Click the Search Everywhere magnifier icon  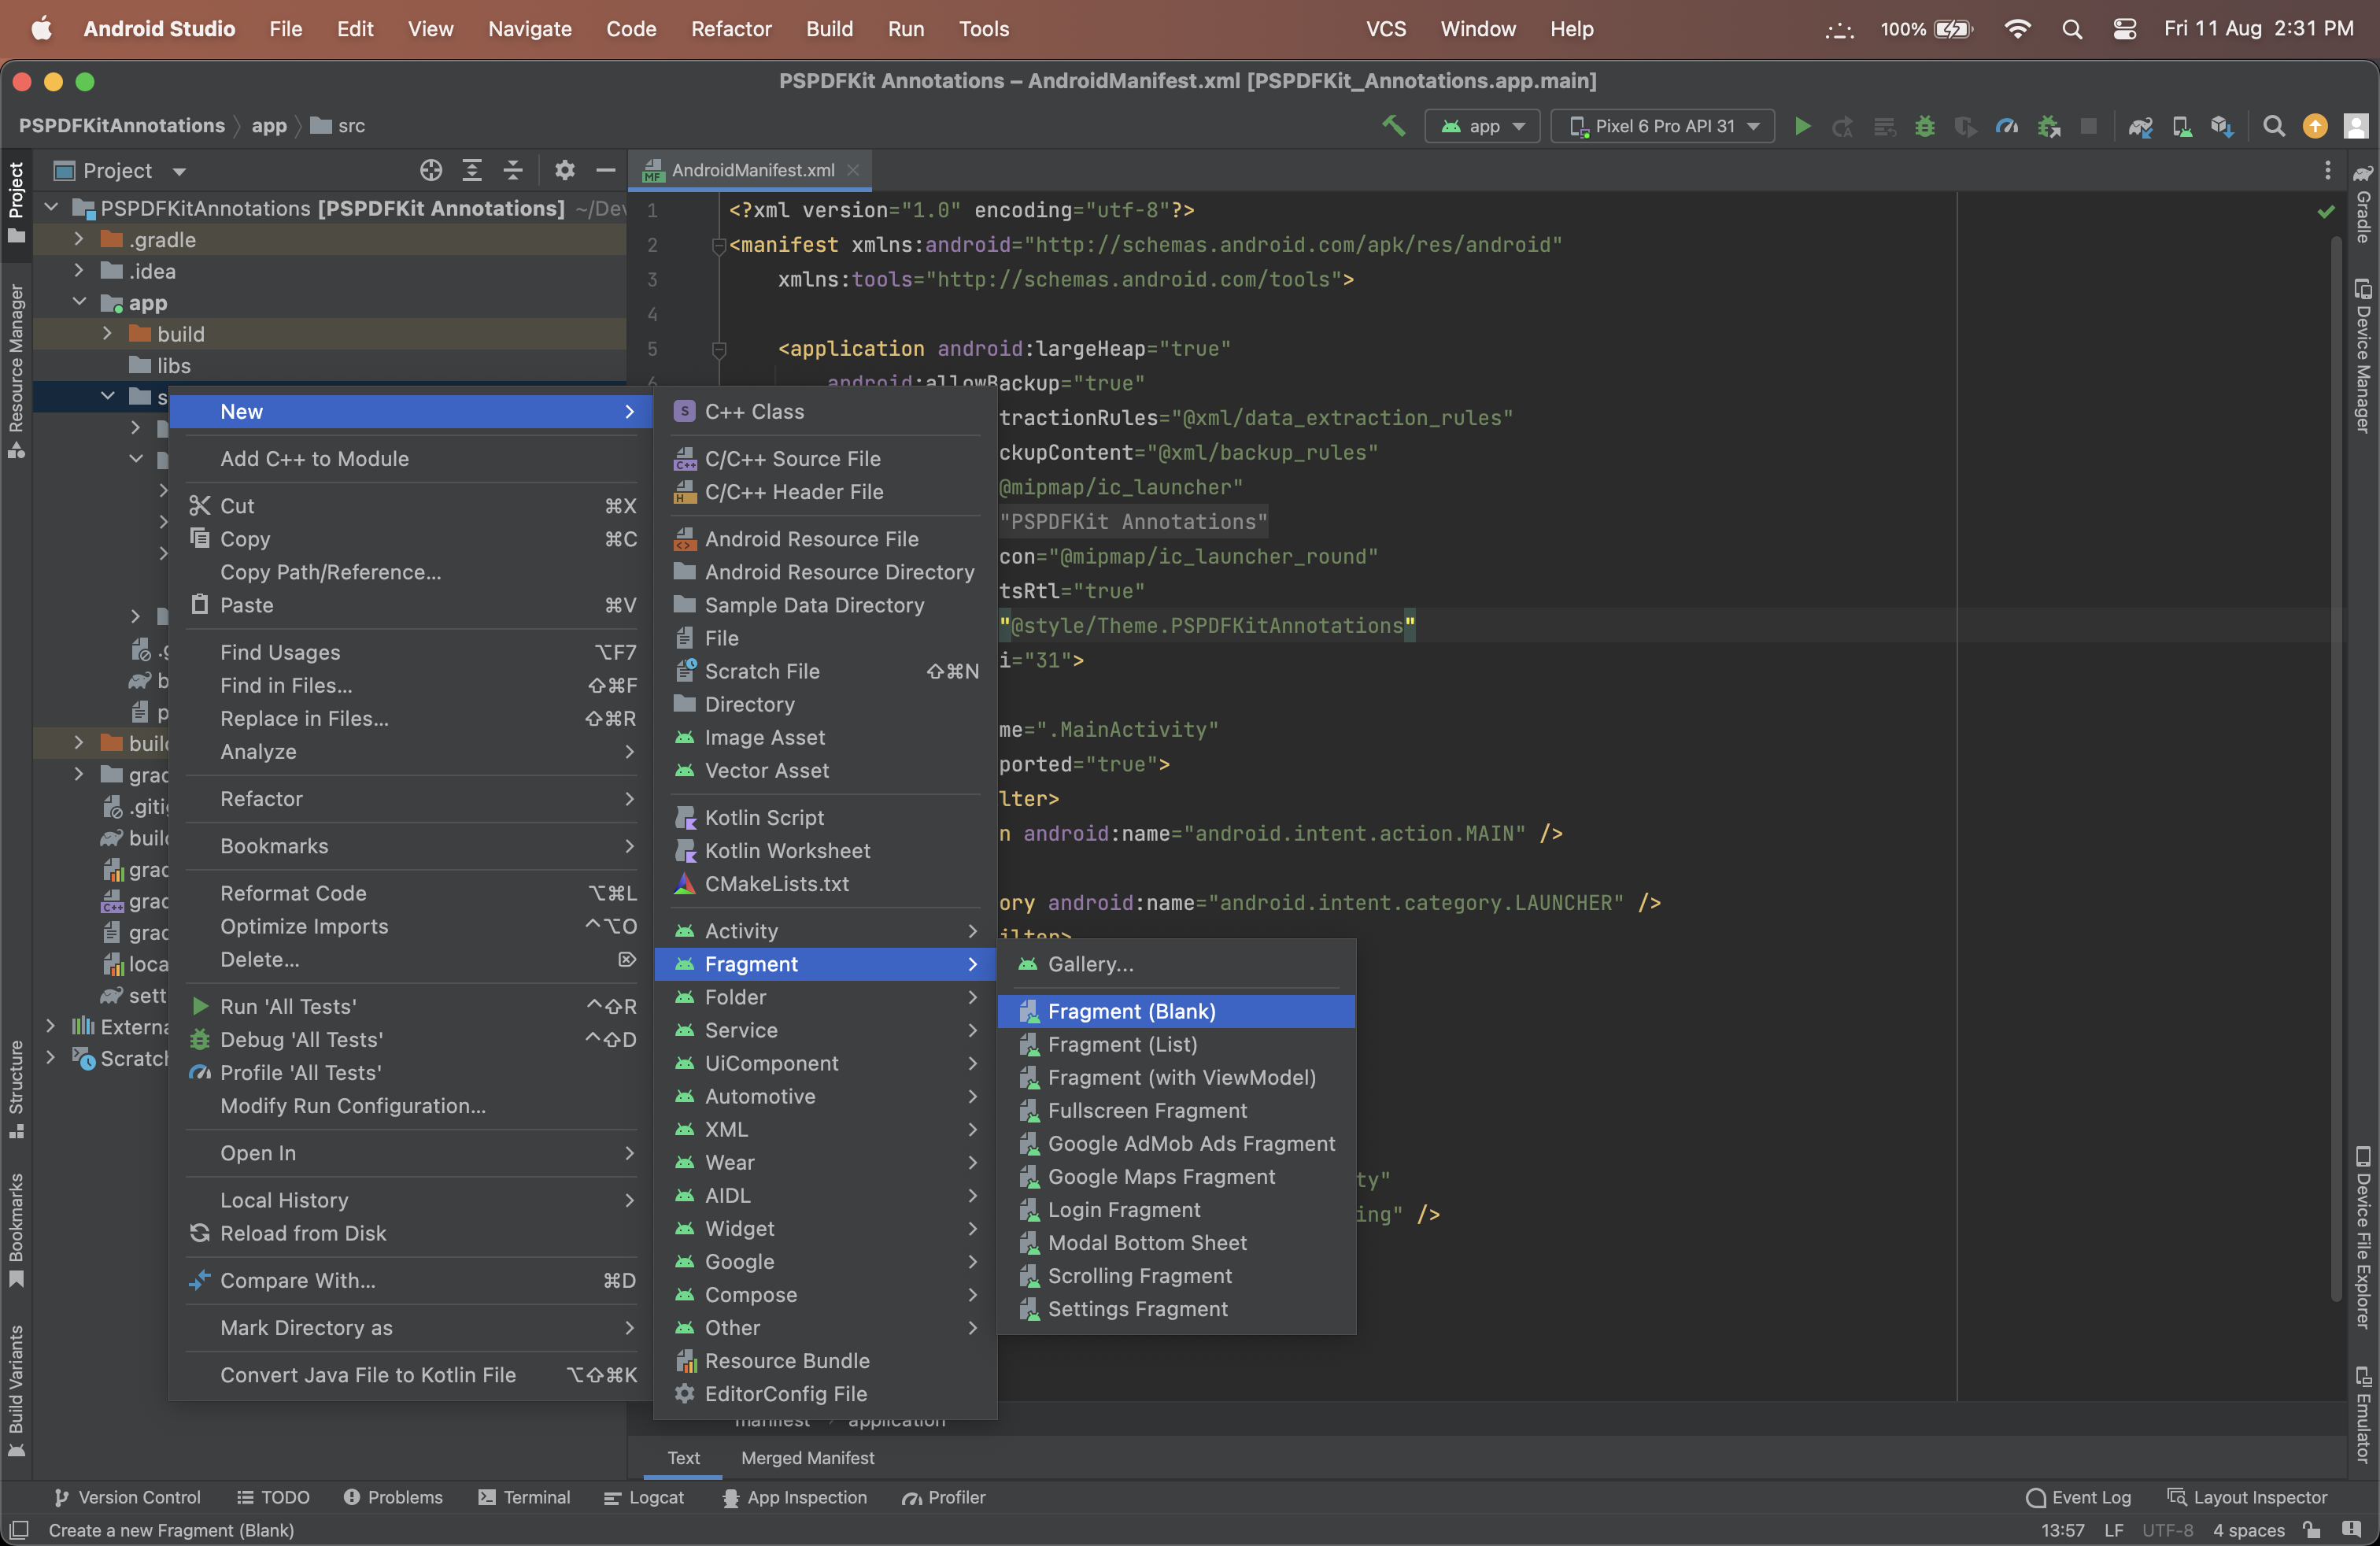[2274, 126]
